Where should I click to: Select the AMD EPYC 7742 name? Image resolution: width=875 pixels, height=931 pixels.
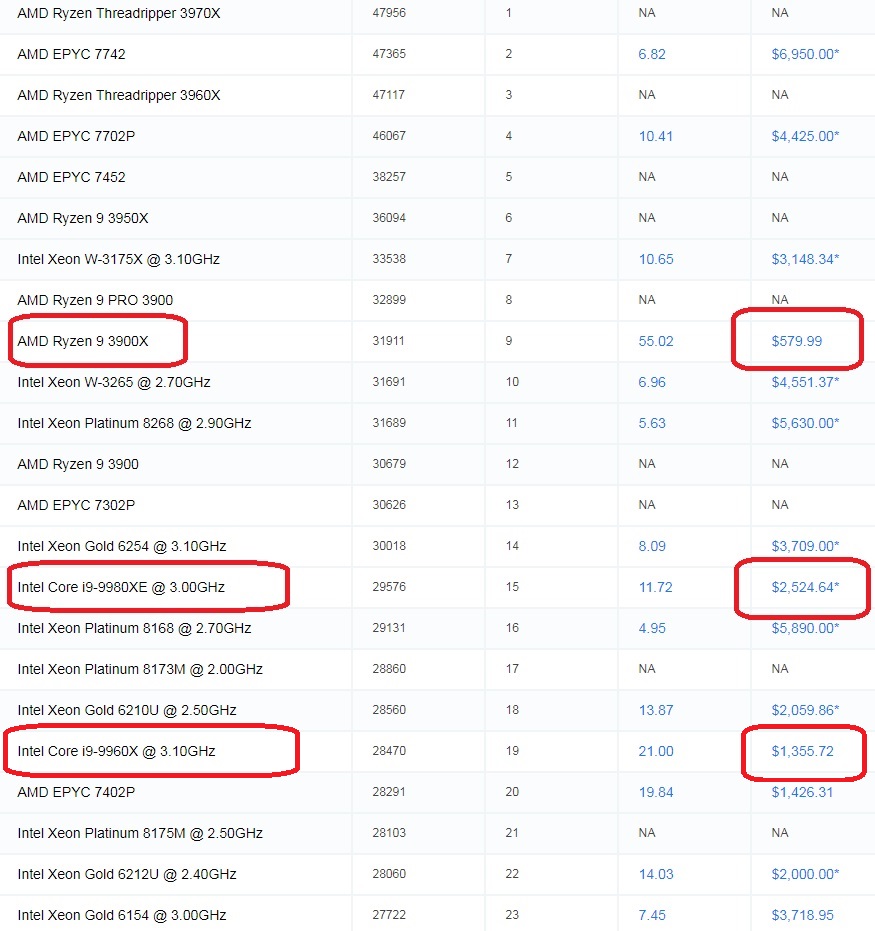click(x=71, y=54)
